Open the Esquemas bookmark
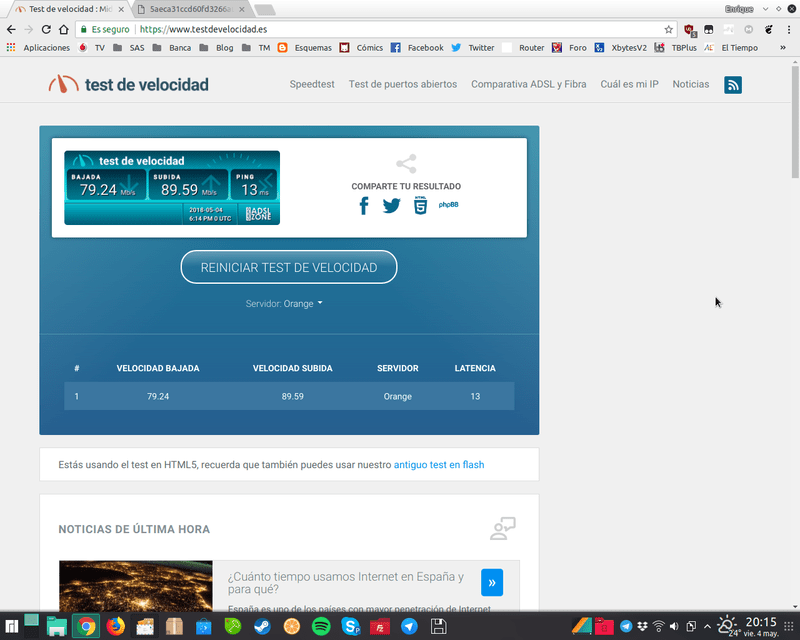 pos(305,47)
